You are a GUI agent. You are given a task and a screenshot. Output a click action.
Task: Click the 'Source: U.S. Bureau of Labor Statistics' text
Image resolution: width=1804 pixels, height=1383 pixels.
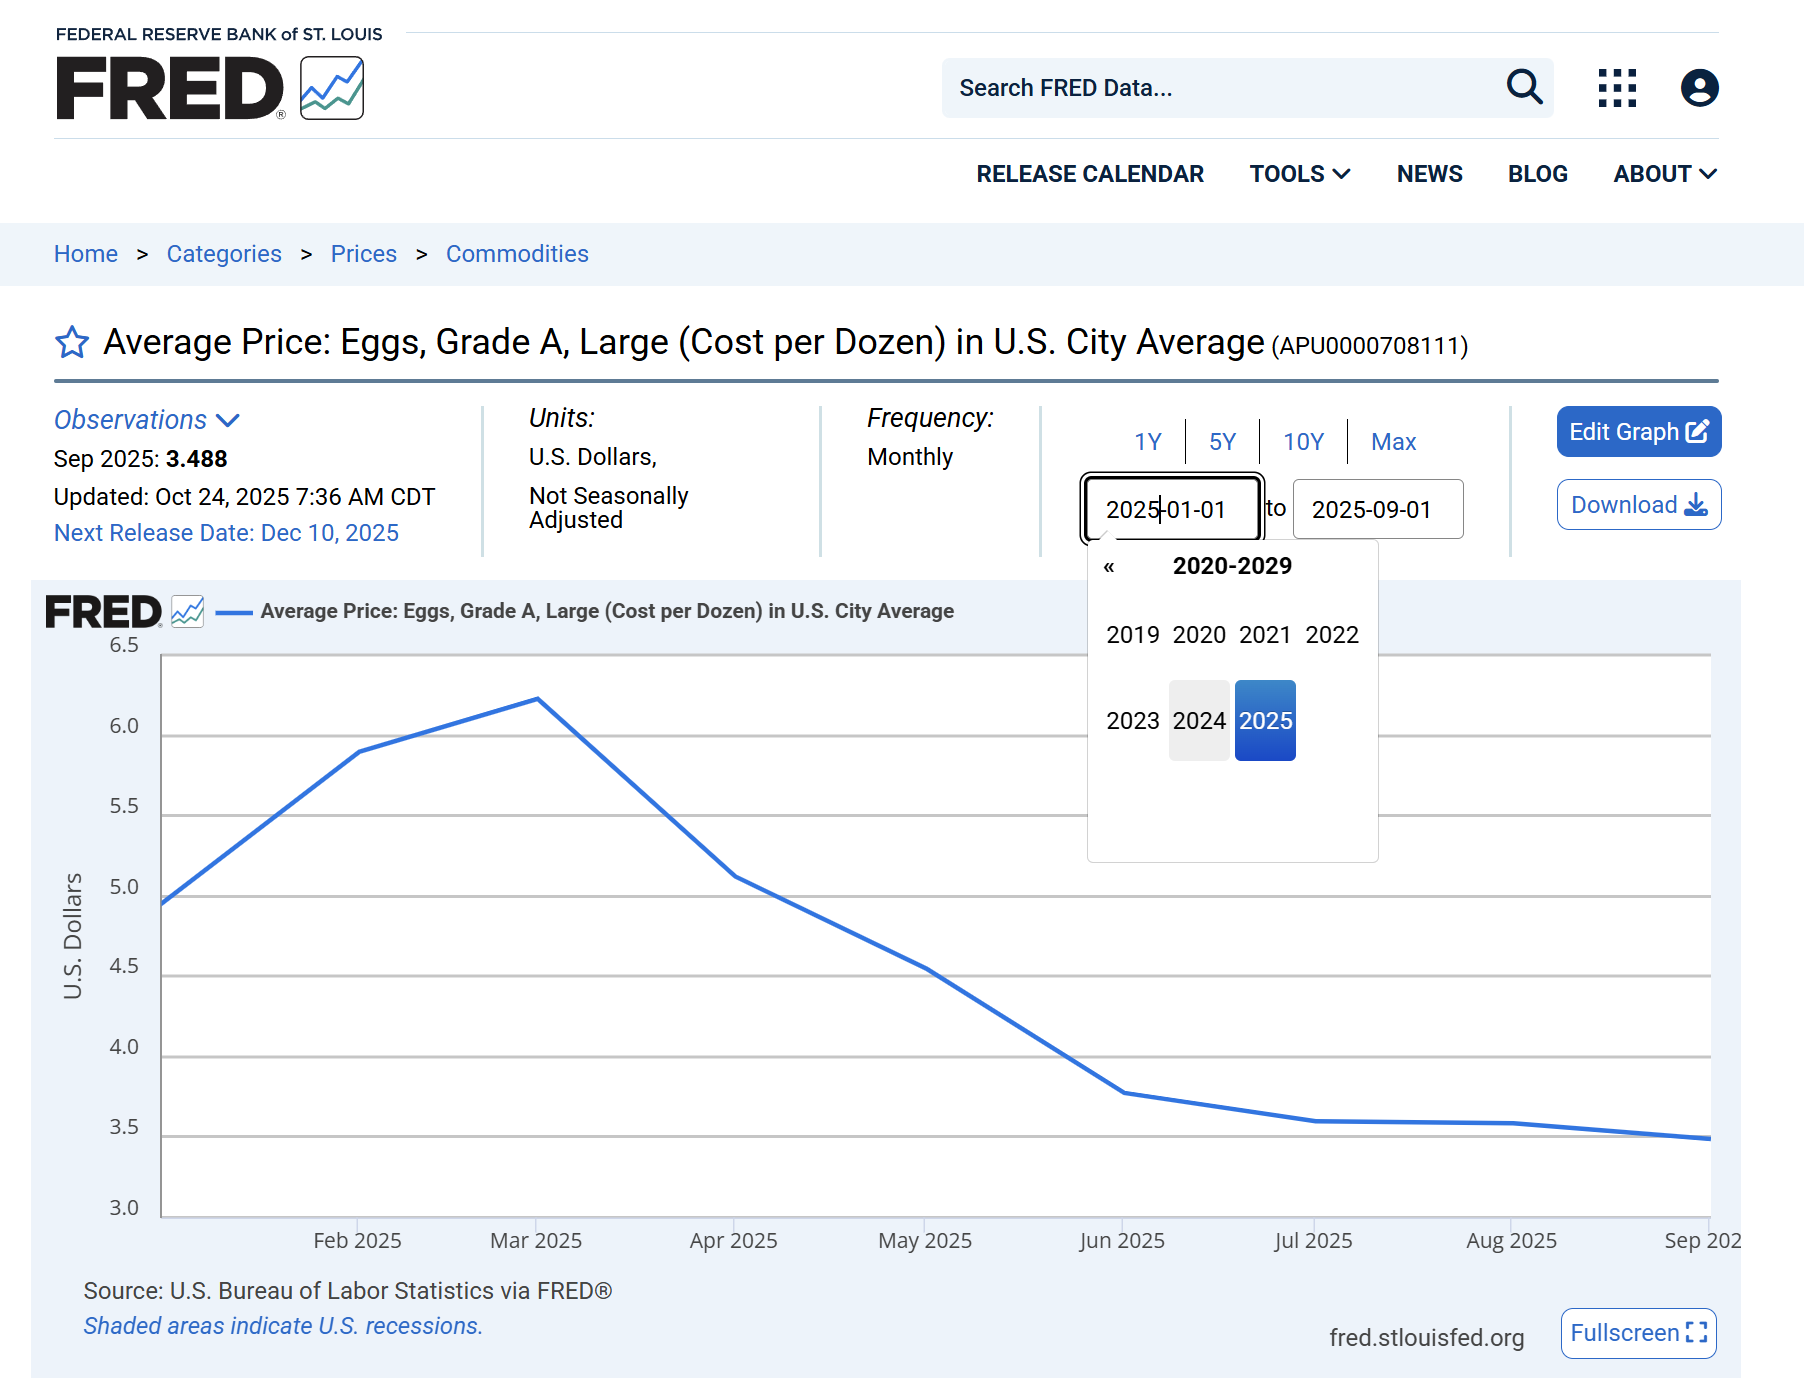(348, 1291)
